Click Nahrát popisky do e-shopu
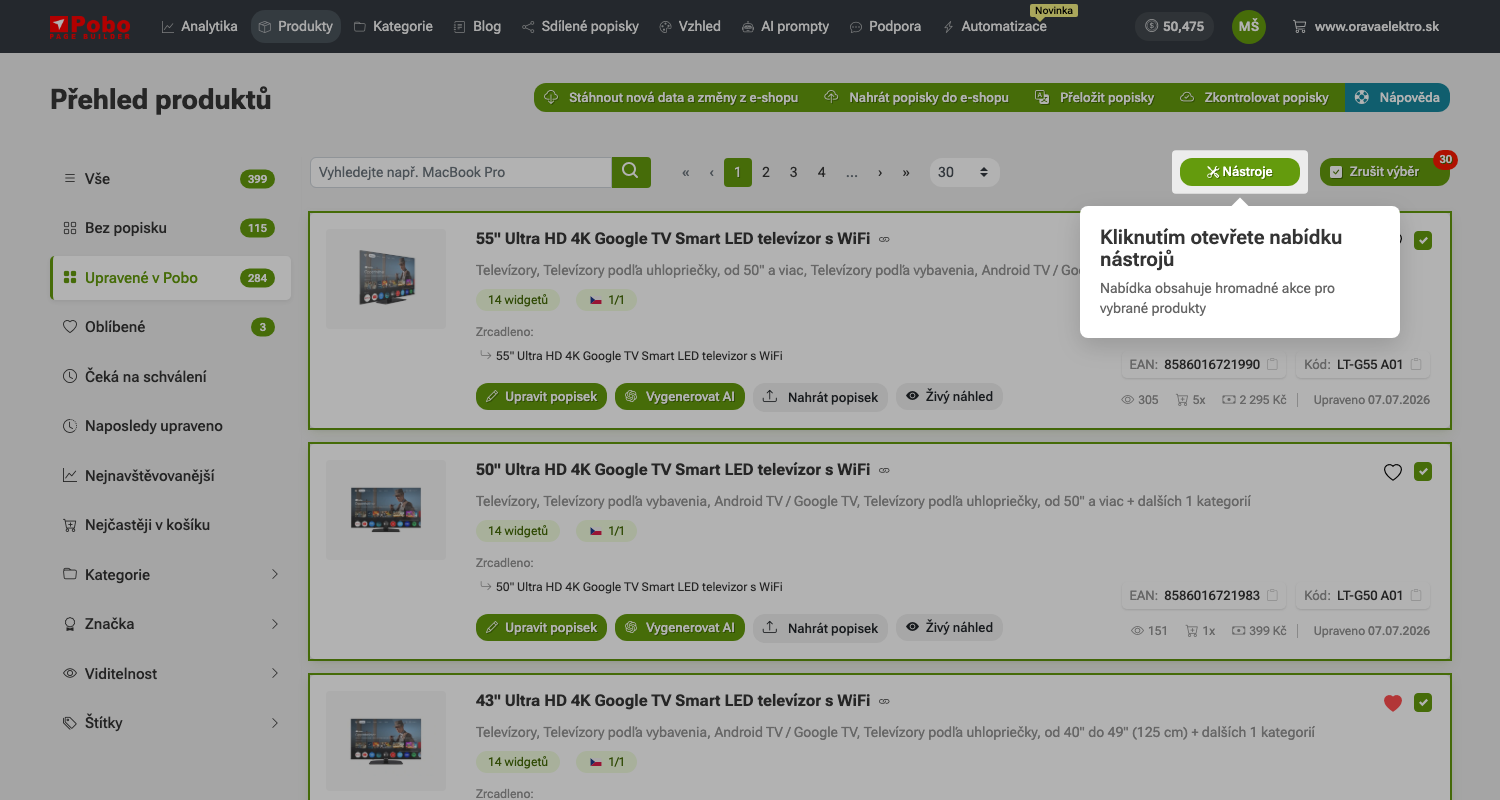 click(916, 97)
